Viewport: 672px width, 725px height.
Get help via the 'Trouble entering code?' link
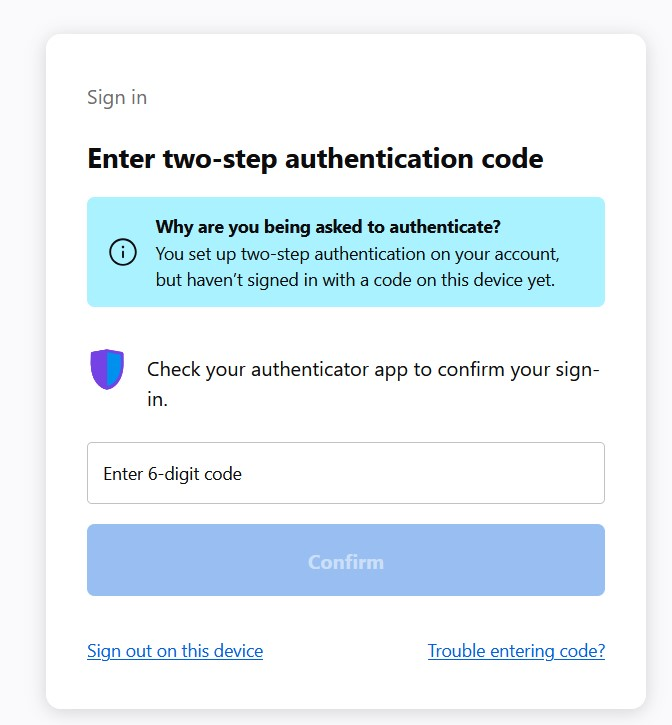pyautogui.click(x=516, y=651)
